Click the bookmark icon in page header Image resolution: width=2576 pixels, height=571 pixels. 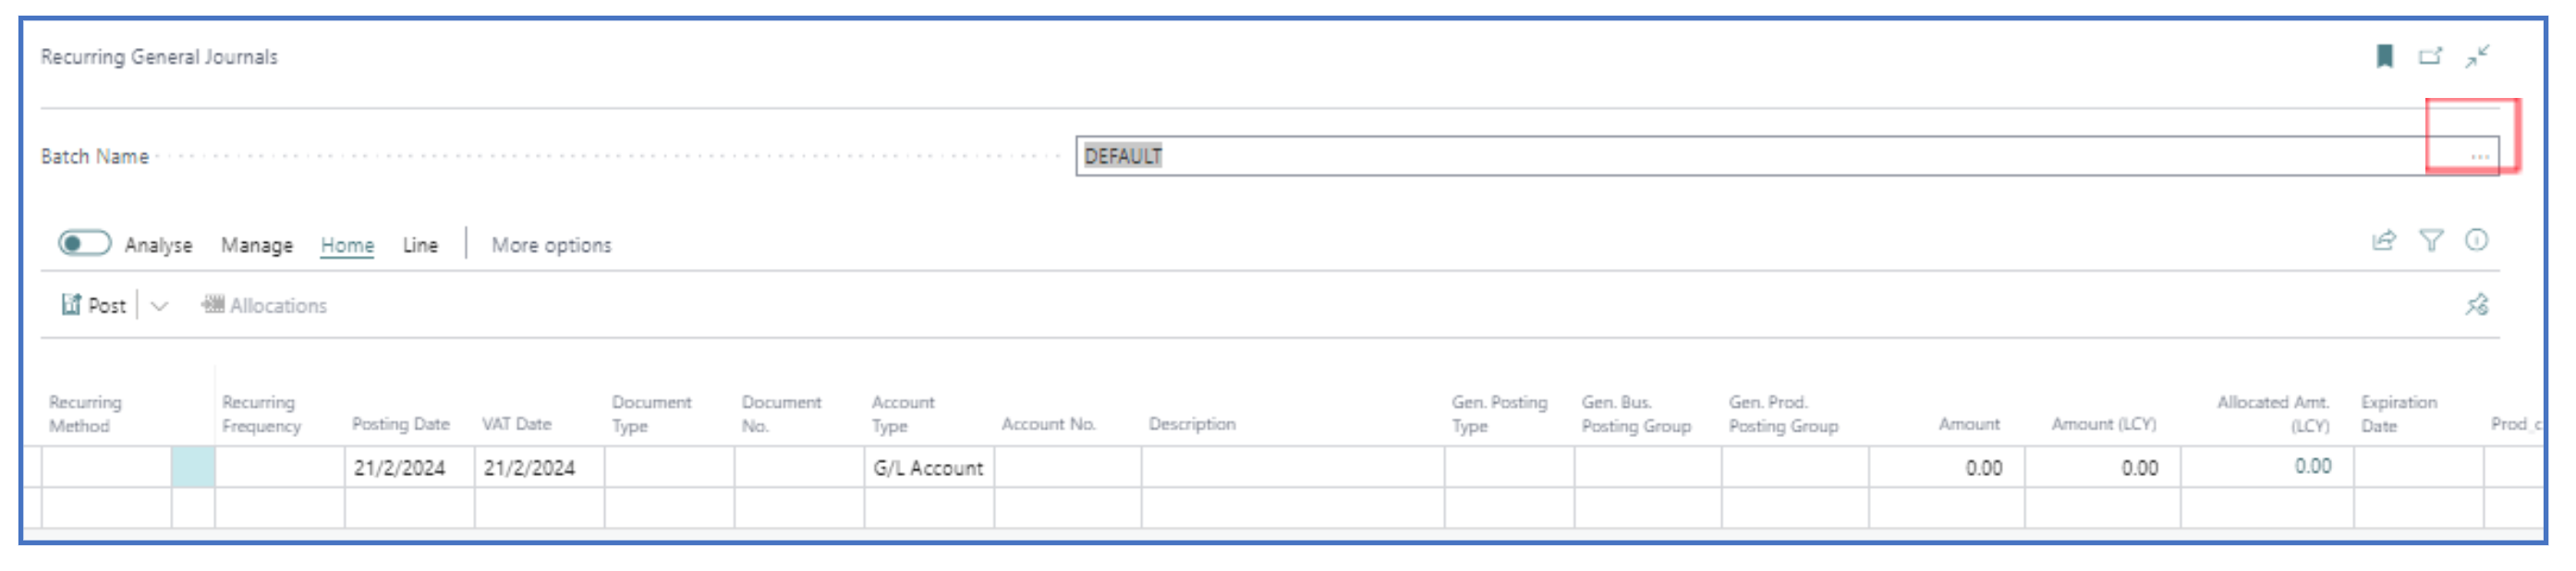click(2384, 57)
